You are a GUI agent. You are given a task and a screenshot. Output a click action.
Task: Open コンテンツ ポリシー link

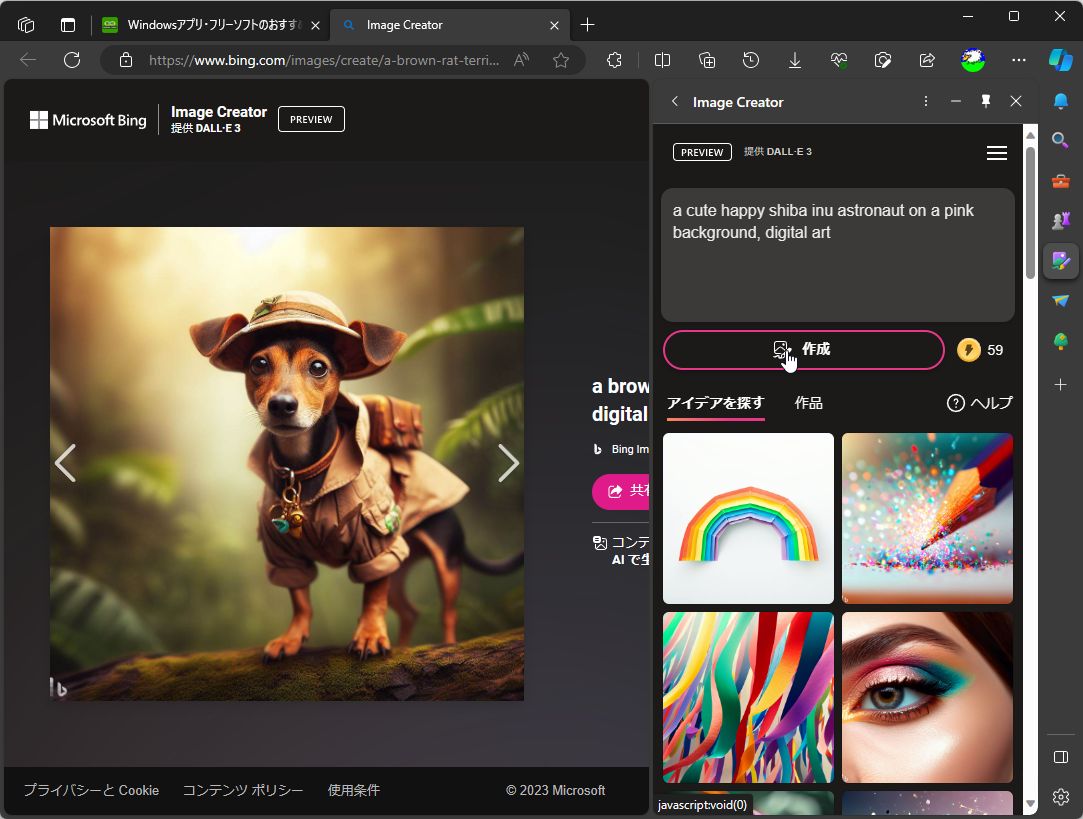point(242,790)
